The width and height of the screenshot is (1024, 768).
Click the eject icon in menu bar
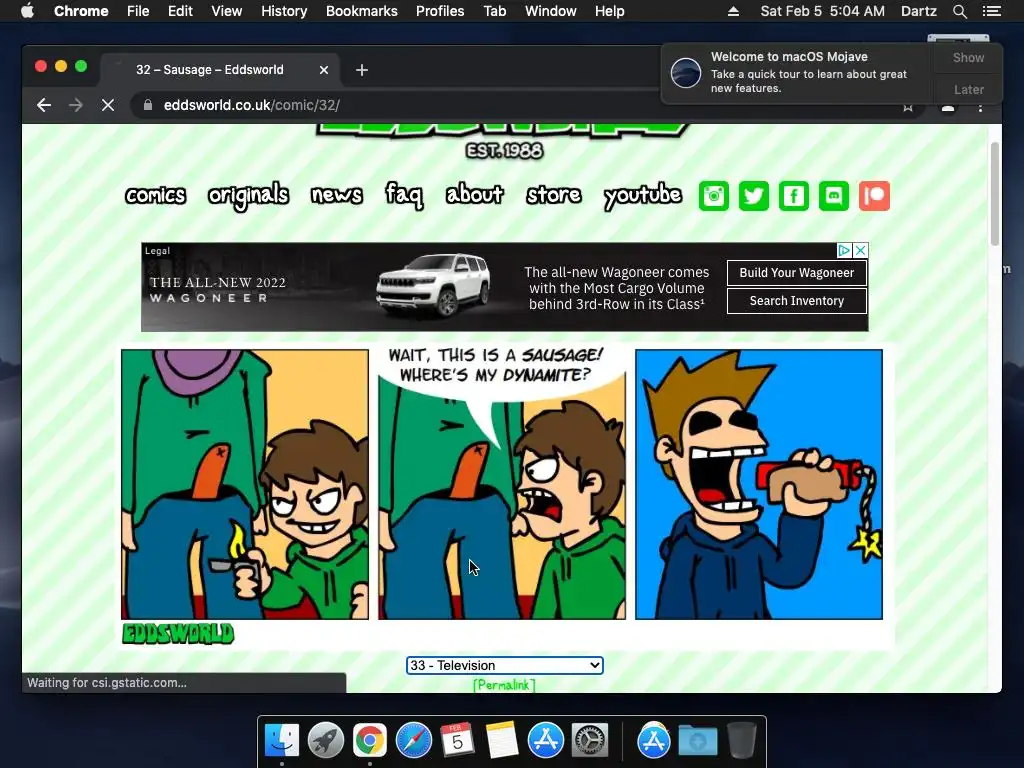click(733, 11)
